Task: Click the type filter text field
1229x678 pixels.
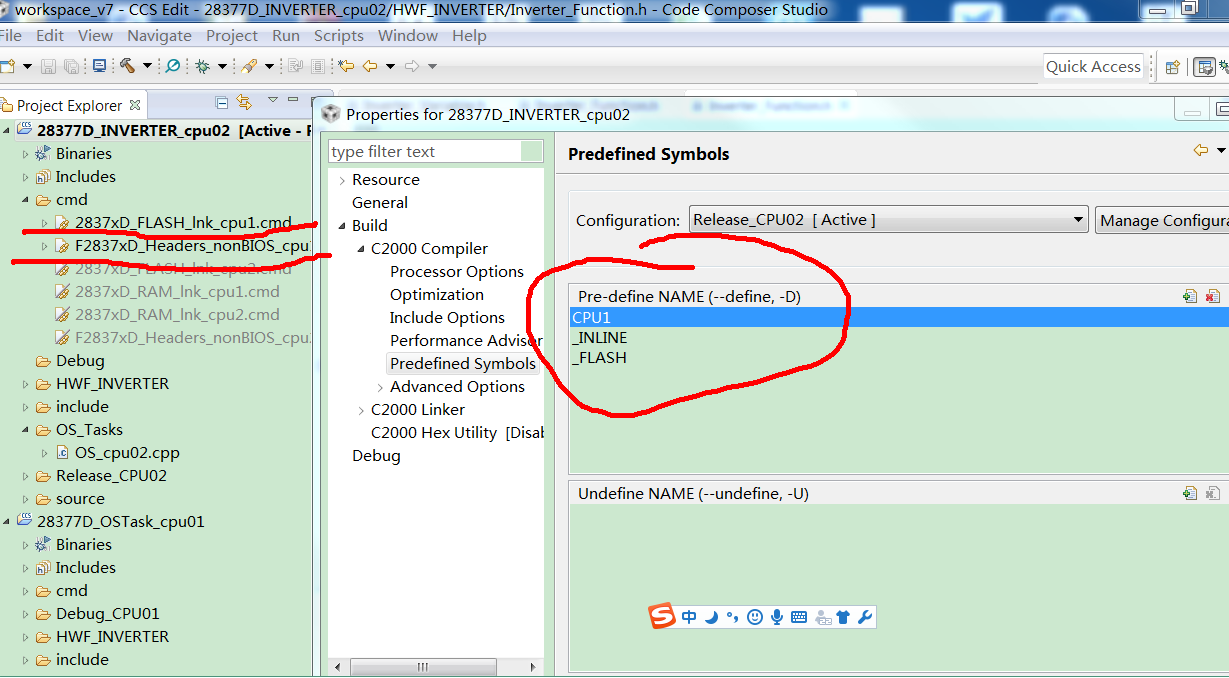Action: tap(436, 152)
